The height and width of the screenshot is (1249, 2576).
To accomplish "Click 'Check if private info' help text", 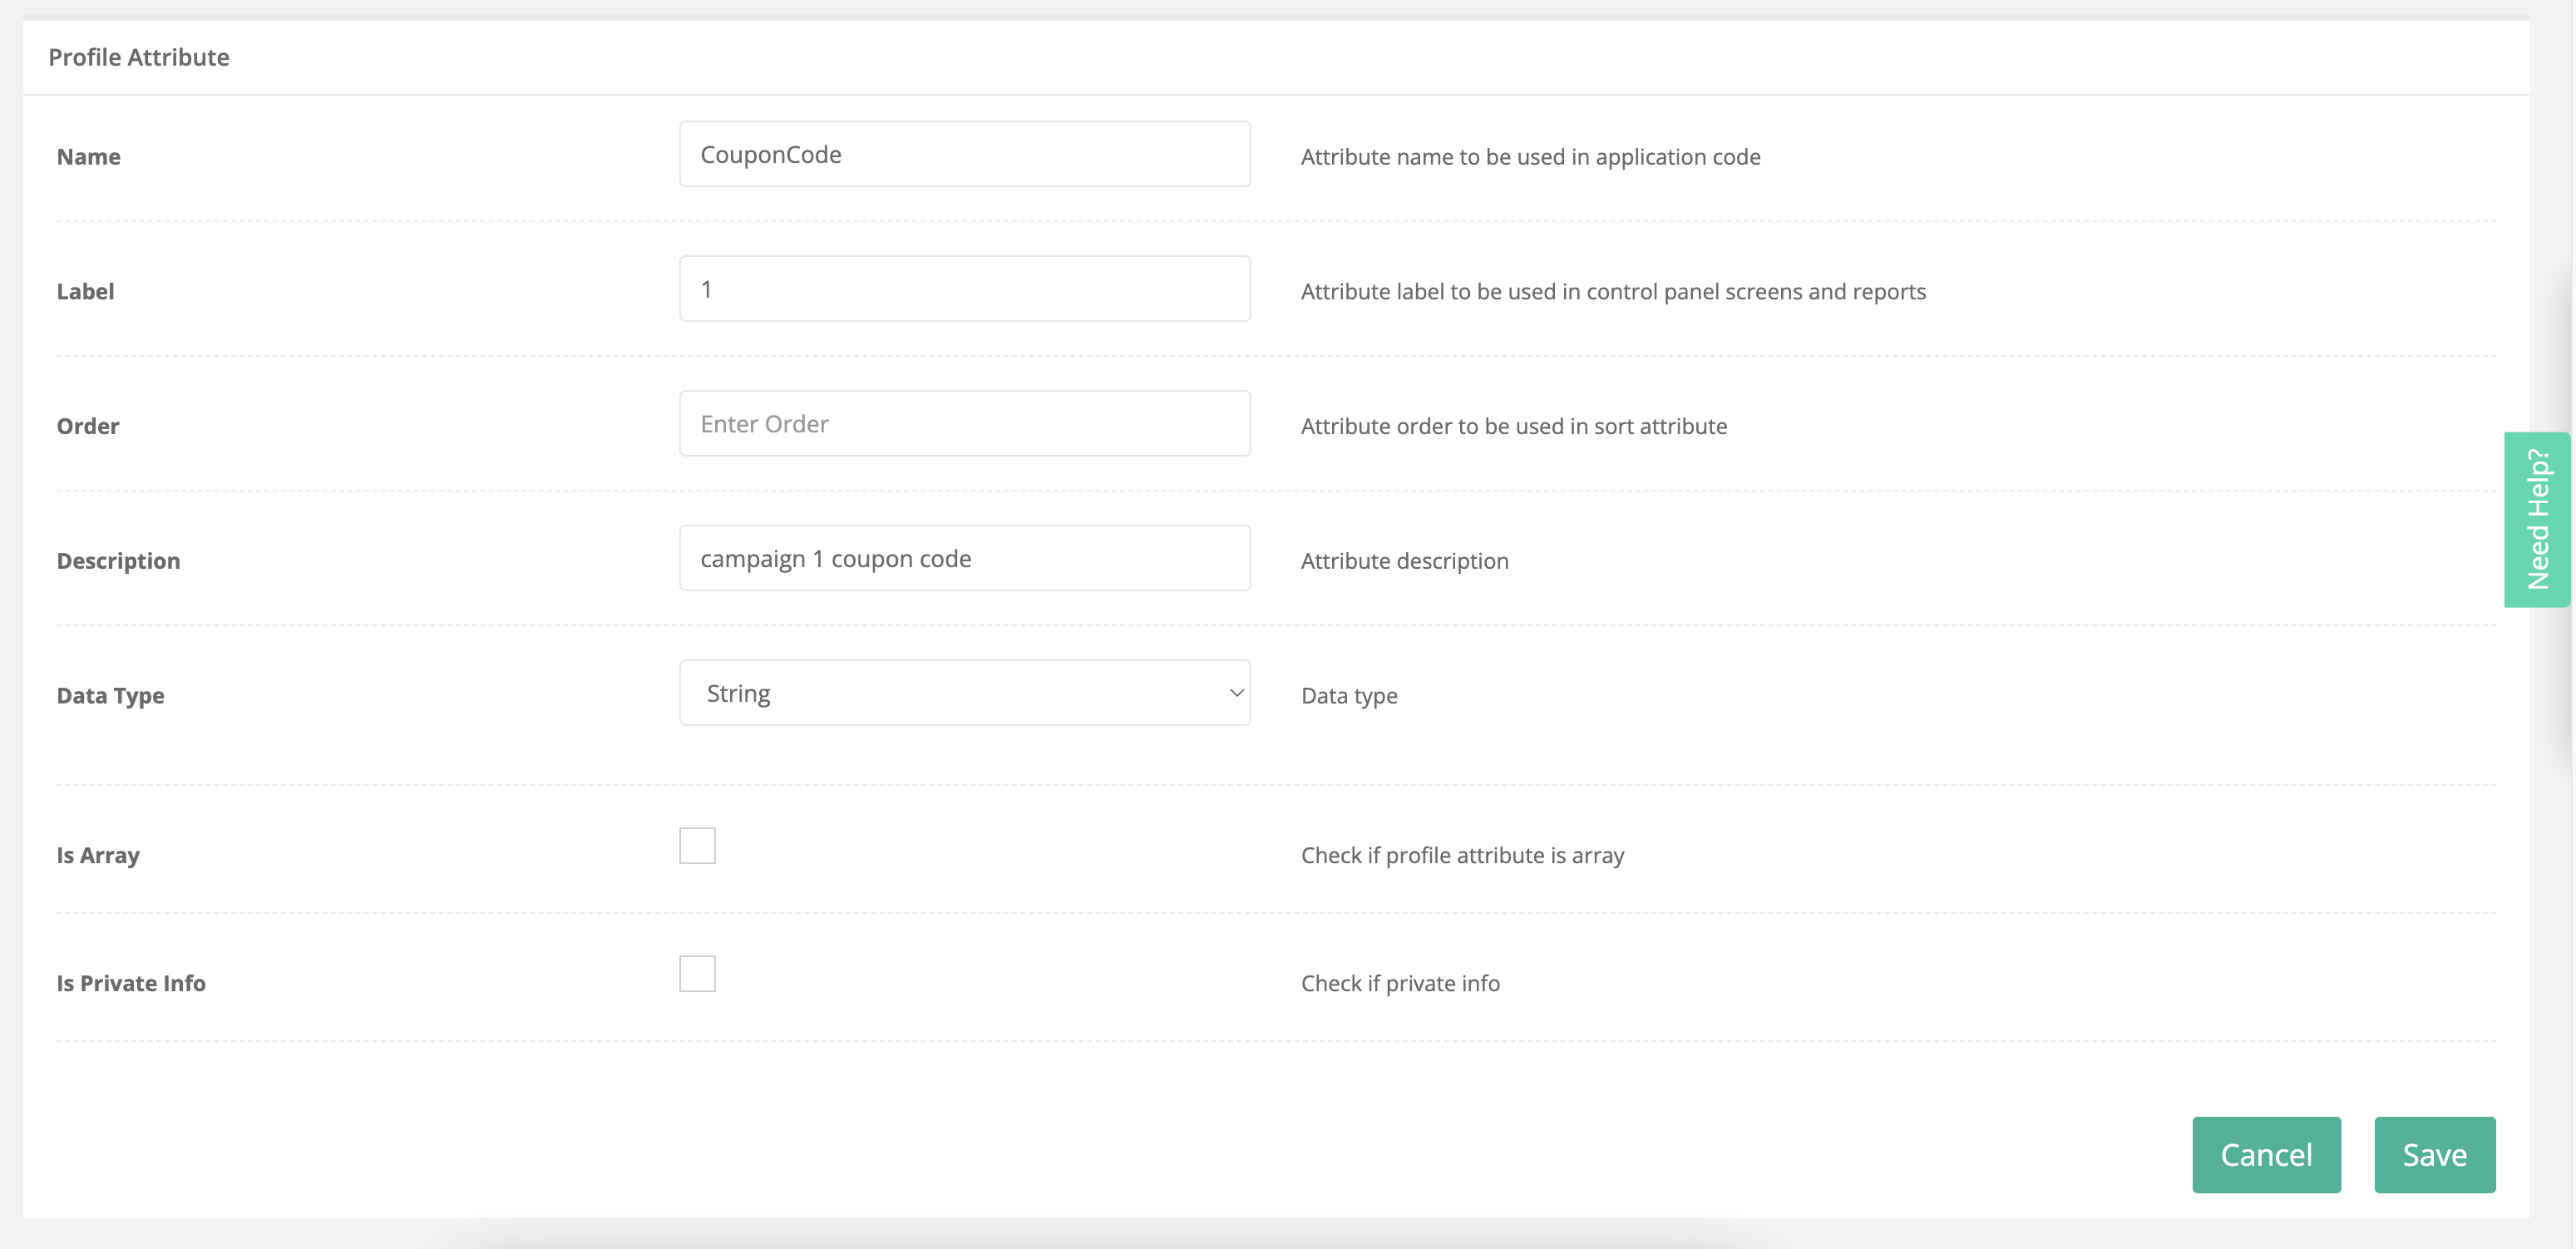I will coord(1400,984).
